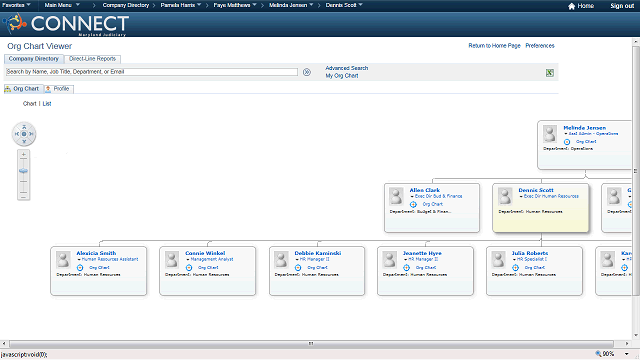Pan chart left arrow
The height and width of the screenshot is (360, 640).
(17, 134)
